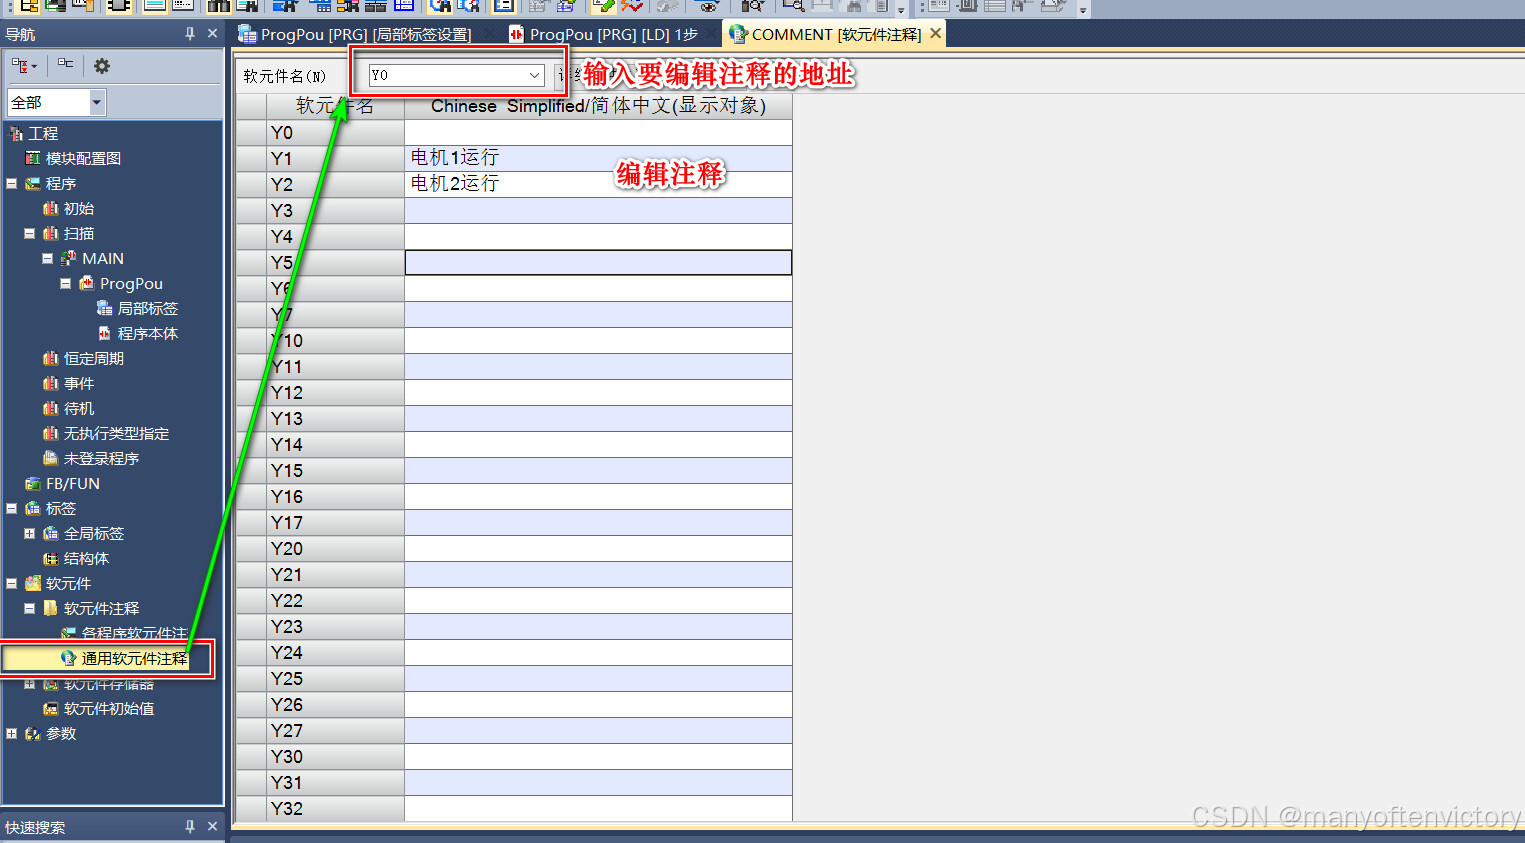Click the 软元件名 column header
Image resolution: width=1525 pixels, height=843 pixels.
pos(335,106)
